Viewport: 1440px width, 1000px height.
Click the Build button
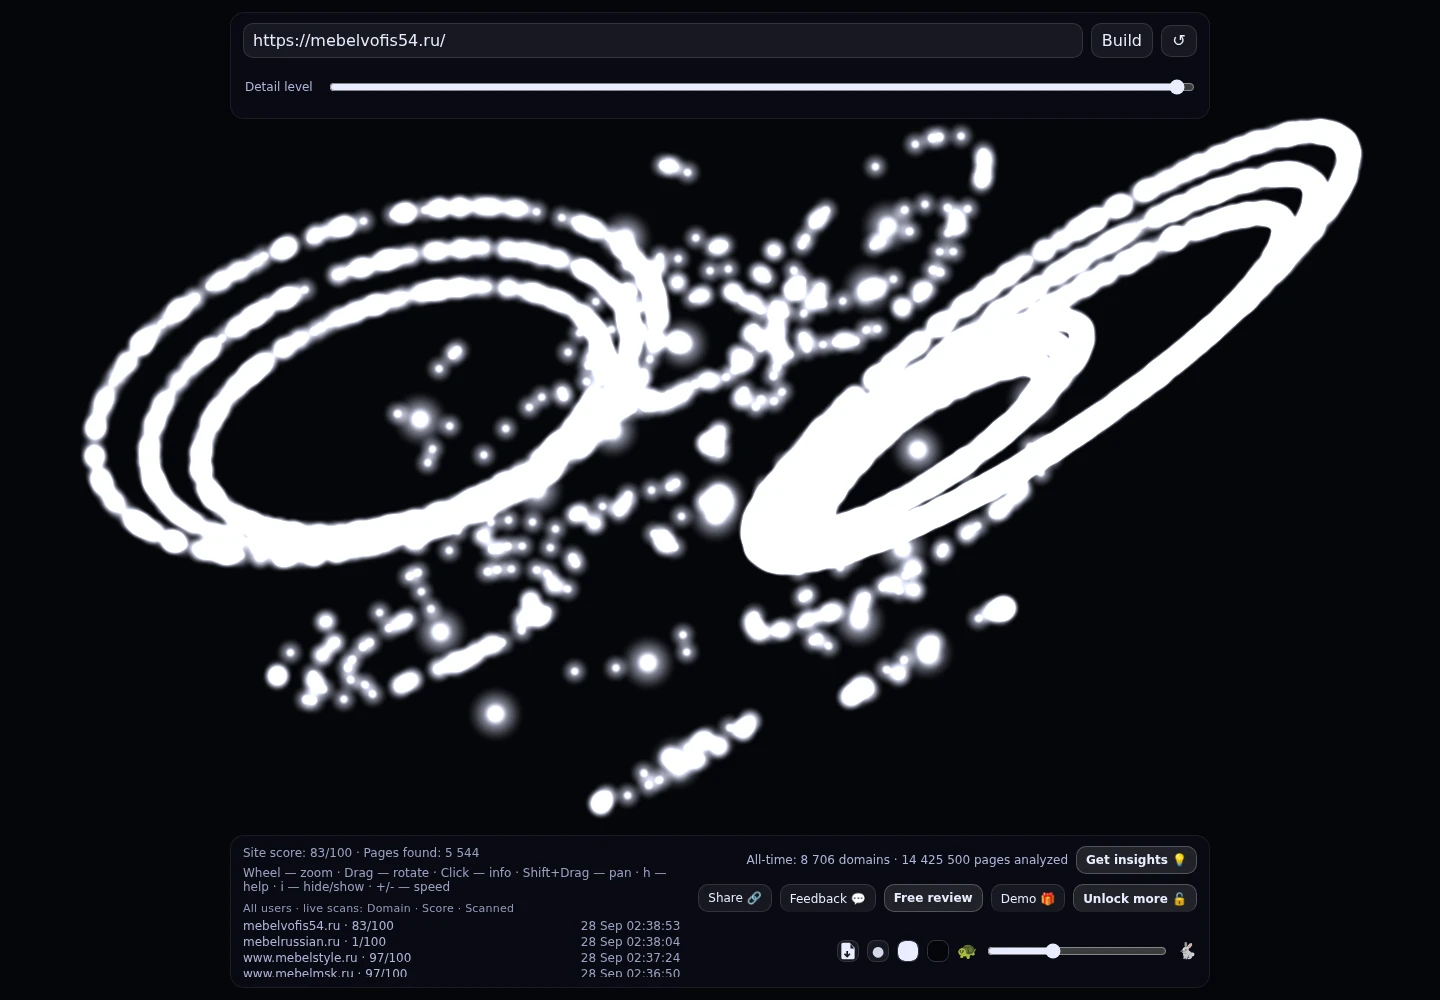coord(1121,40)
